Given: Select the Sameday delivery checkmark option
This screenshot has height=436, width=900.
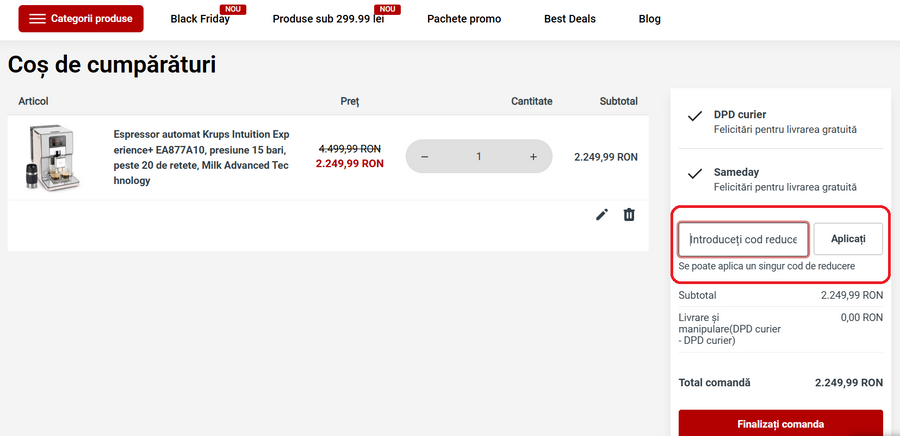Looking at the screenshot, I should (x=695, y=174).
